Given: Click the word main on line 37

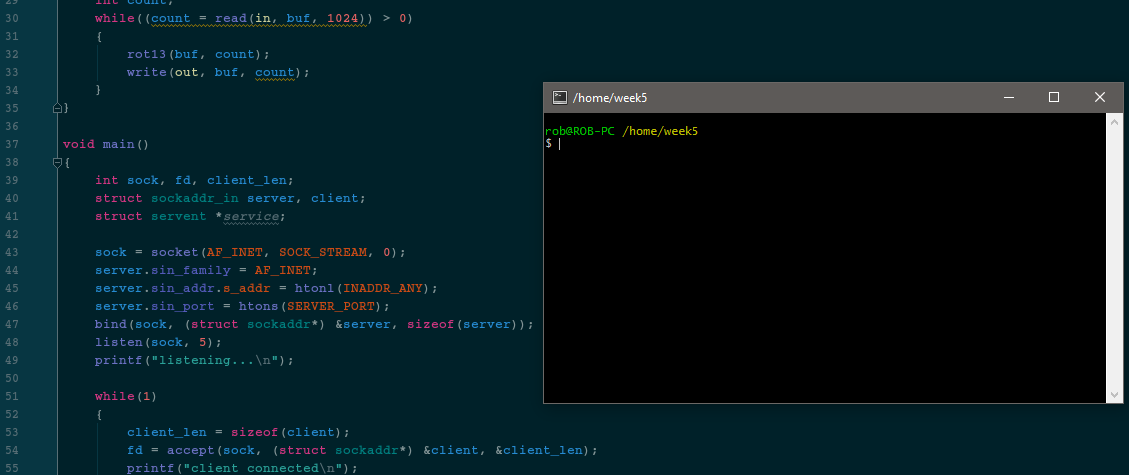Looking at the screenshot, I should point(119,144).
